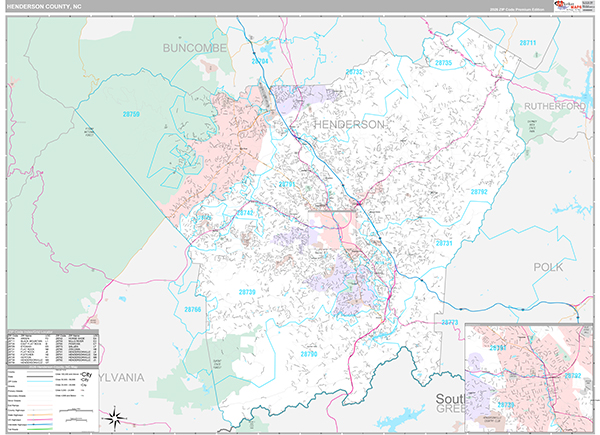
Task: Click the partial Transylvania county label
Action: [x=122, y=378]
